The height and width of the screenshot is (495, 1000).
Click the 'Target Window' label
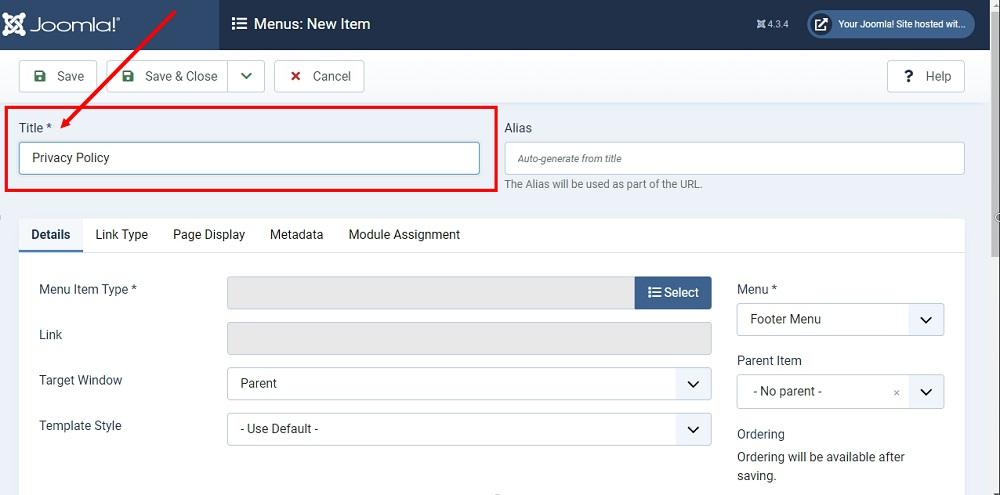(x=80, y=380)
